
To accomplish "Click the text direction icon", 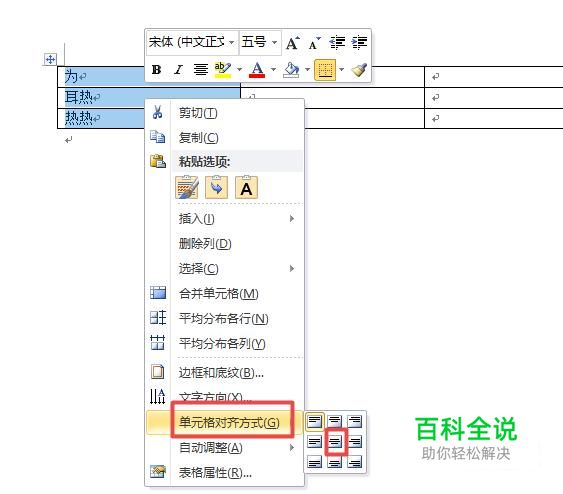I will point(158,396).
